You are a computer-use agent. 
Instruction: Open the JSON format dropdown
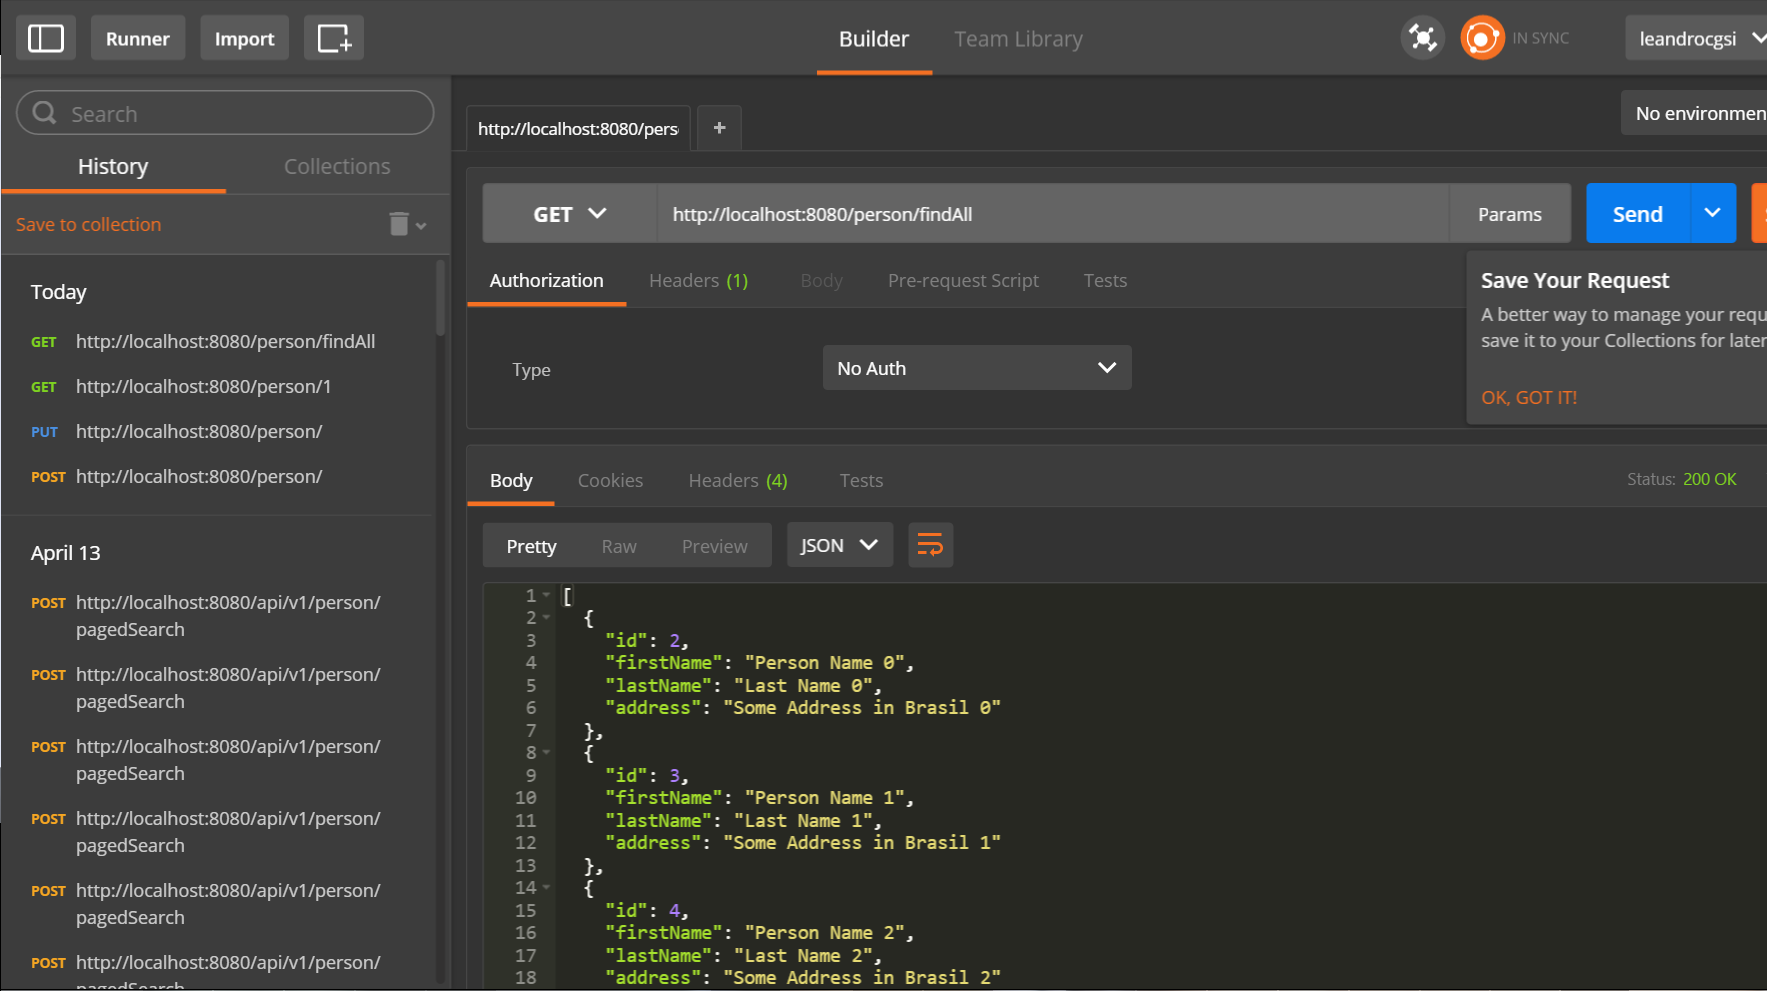pos(839,545)
